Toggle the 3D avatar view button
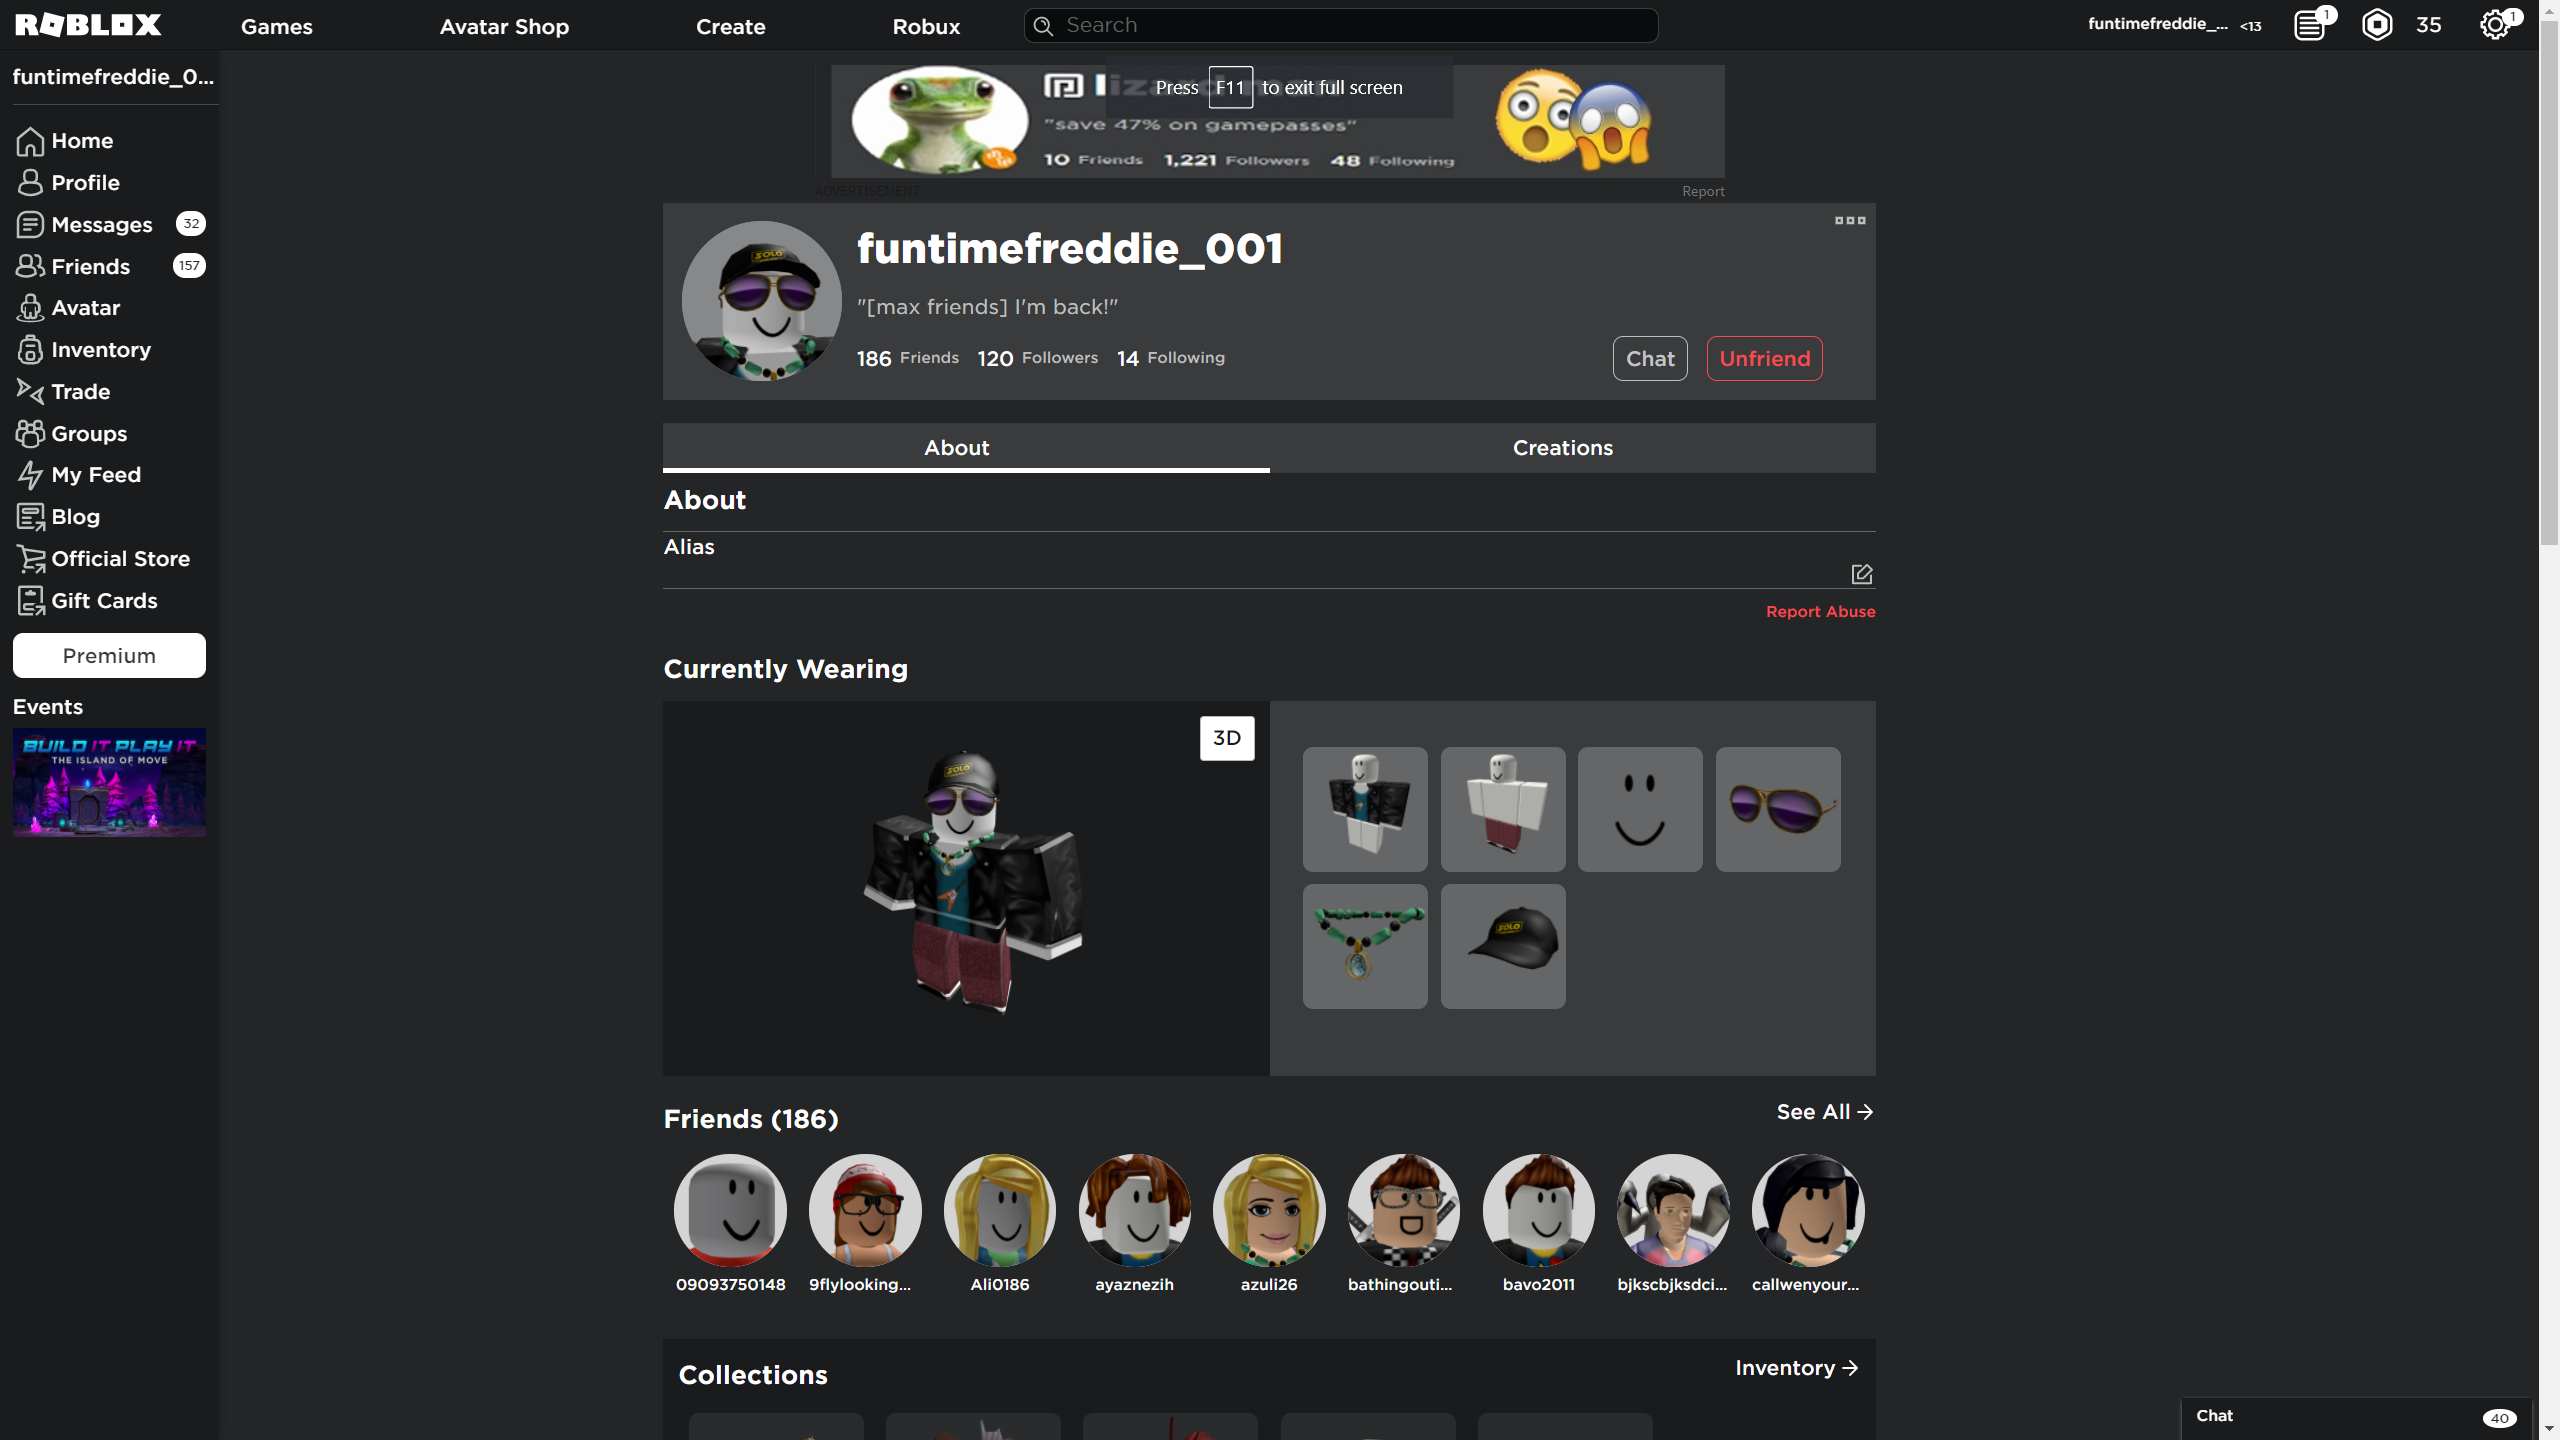 (1225, 737)
